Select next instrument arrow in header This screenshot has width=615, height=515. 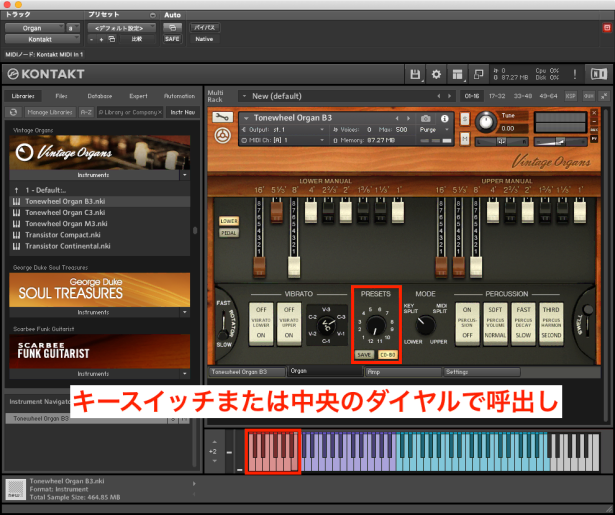[408, 118]
